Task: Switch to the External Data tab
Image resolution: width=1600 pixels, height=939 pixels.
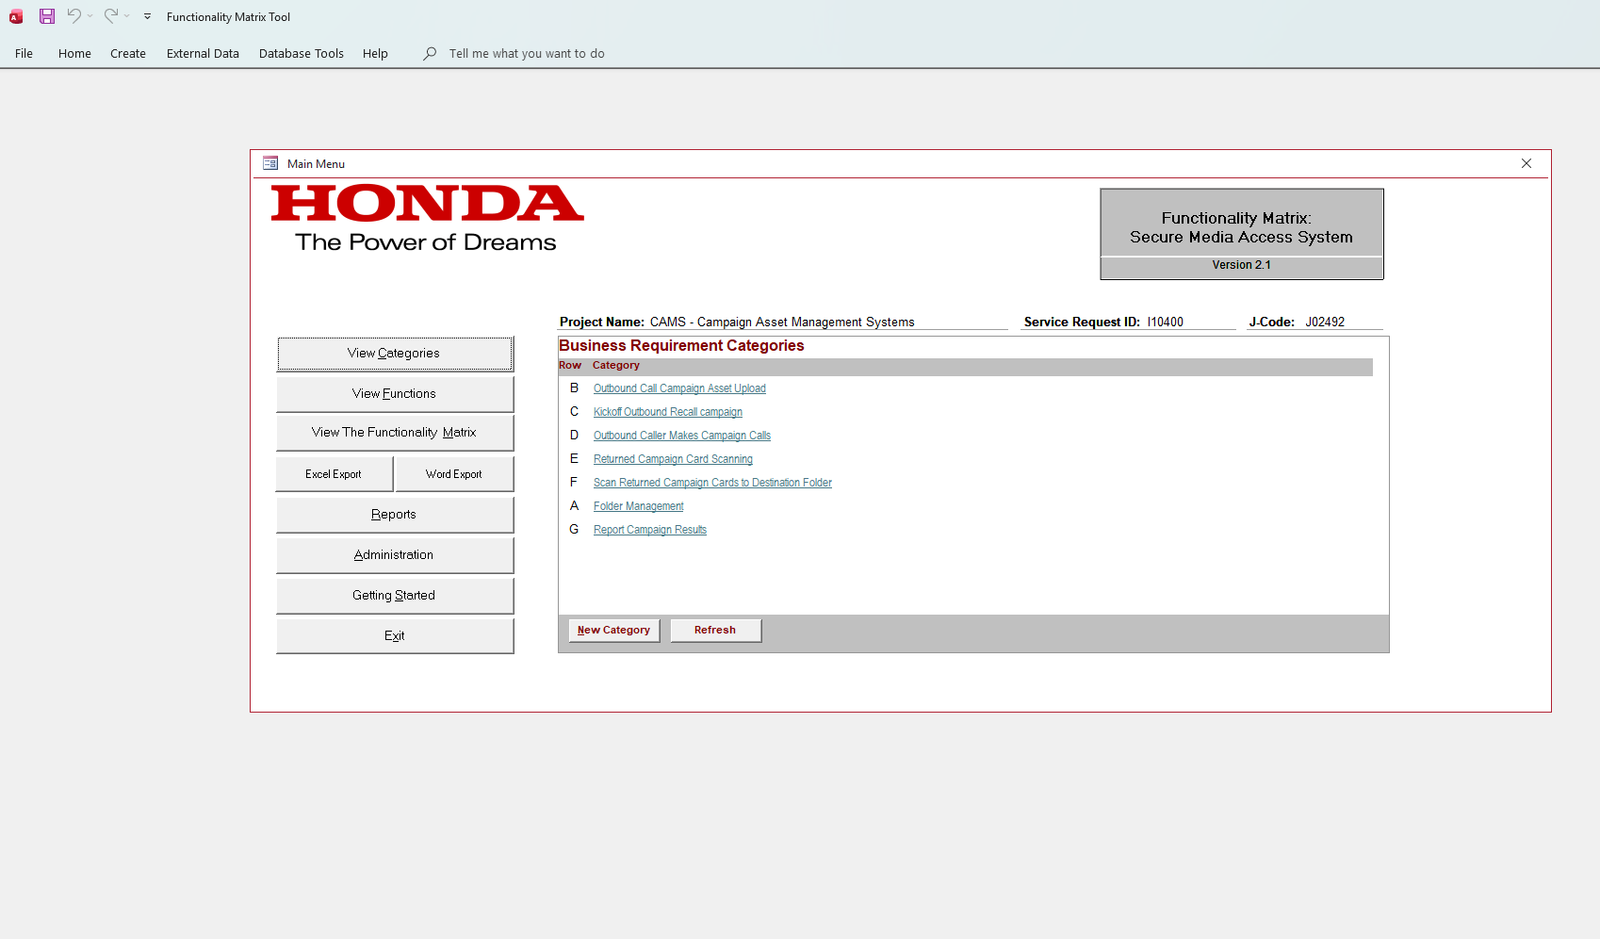Action: click(x=203, y=53)
